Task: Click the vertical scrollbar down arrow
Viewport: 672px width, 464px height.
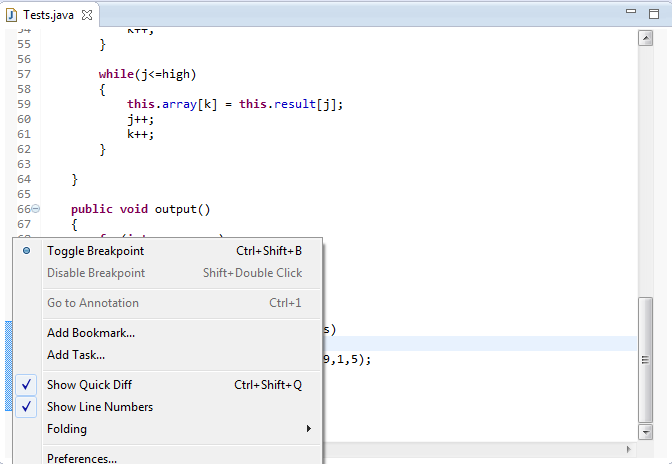Action: point(645,431)
